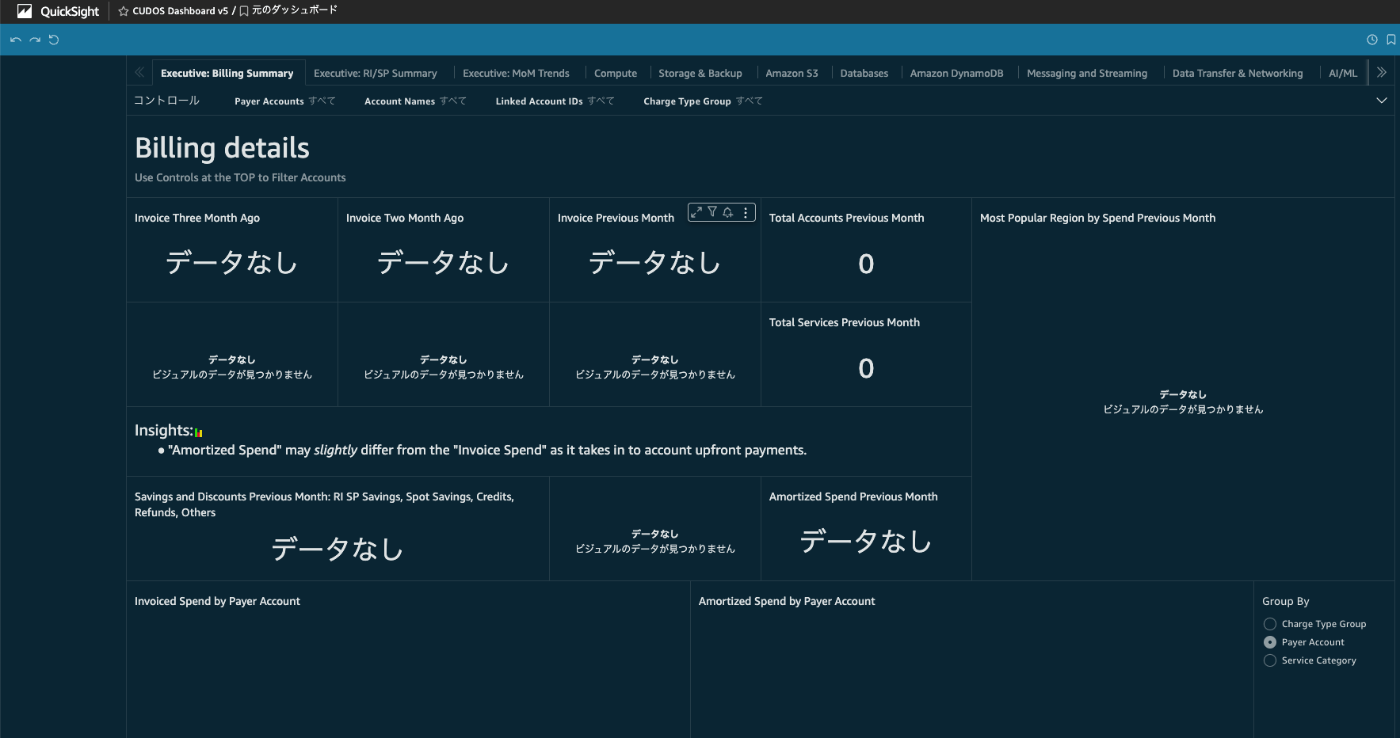
Task: Click the clock history icon top right
Action: pyautogui.click(x=1371, y=39)
